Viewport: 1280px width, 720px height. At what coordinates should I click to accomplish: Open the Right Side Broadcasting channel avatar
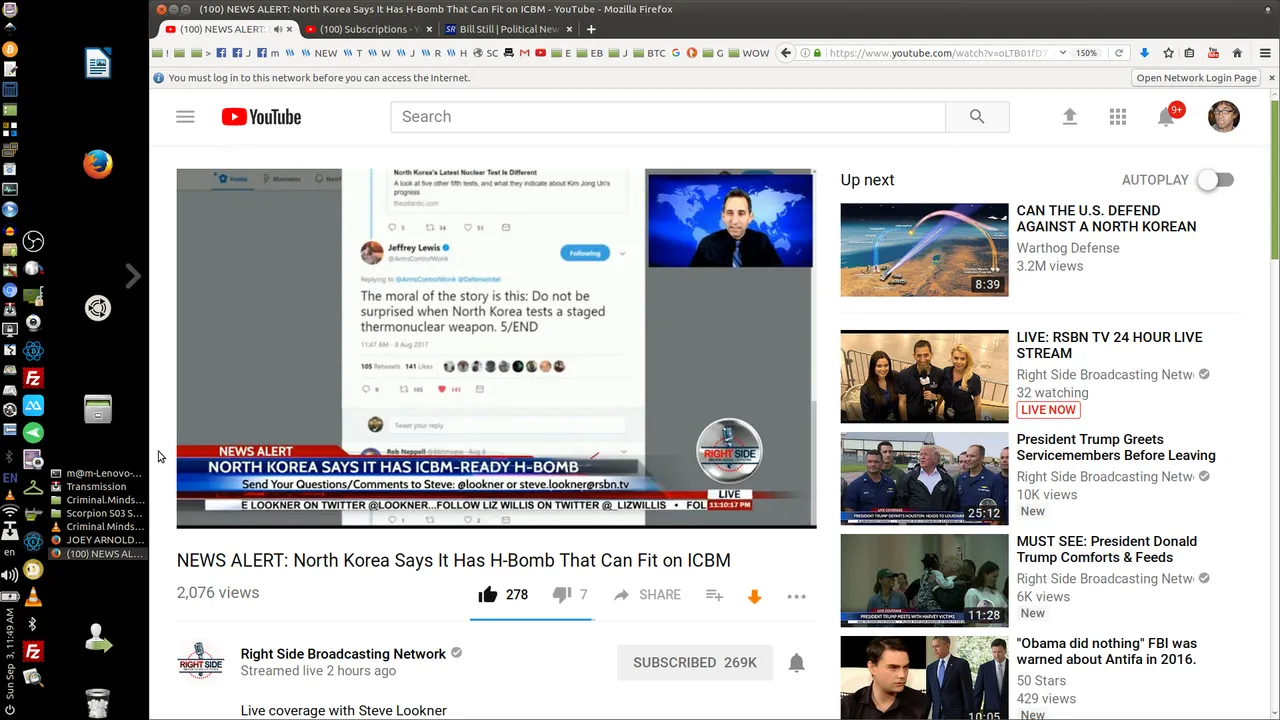[x=200, y=662]
